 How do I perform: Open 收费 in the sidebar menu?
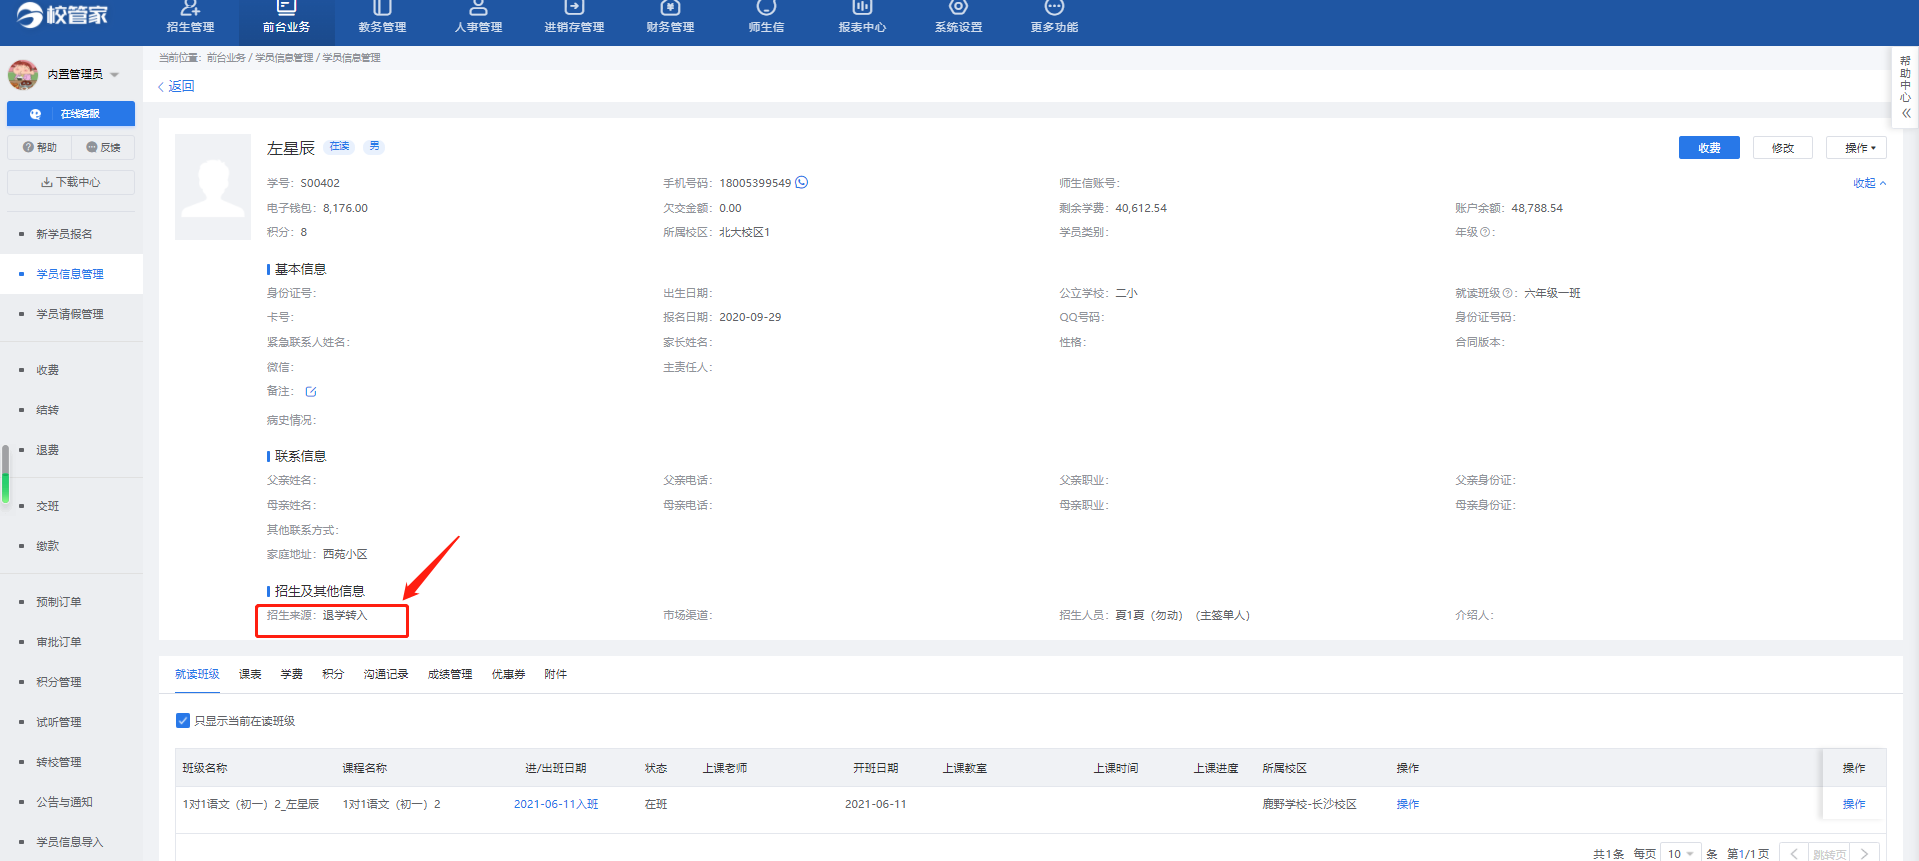(48, 370)
